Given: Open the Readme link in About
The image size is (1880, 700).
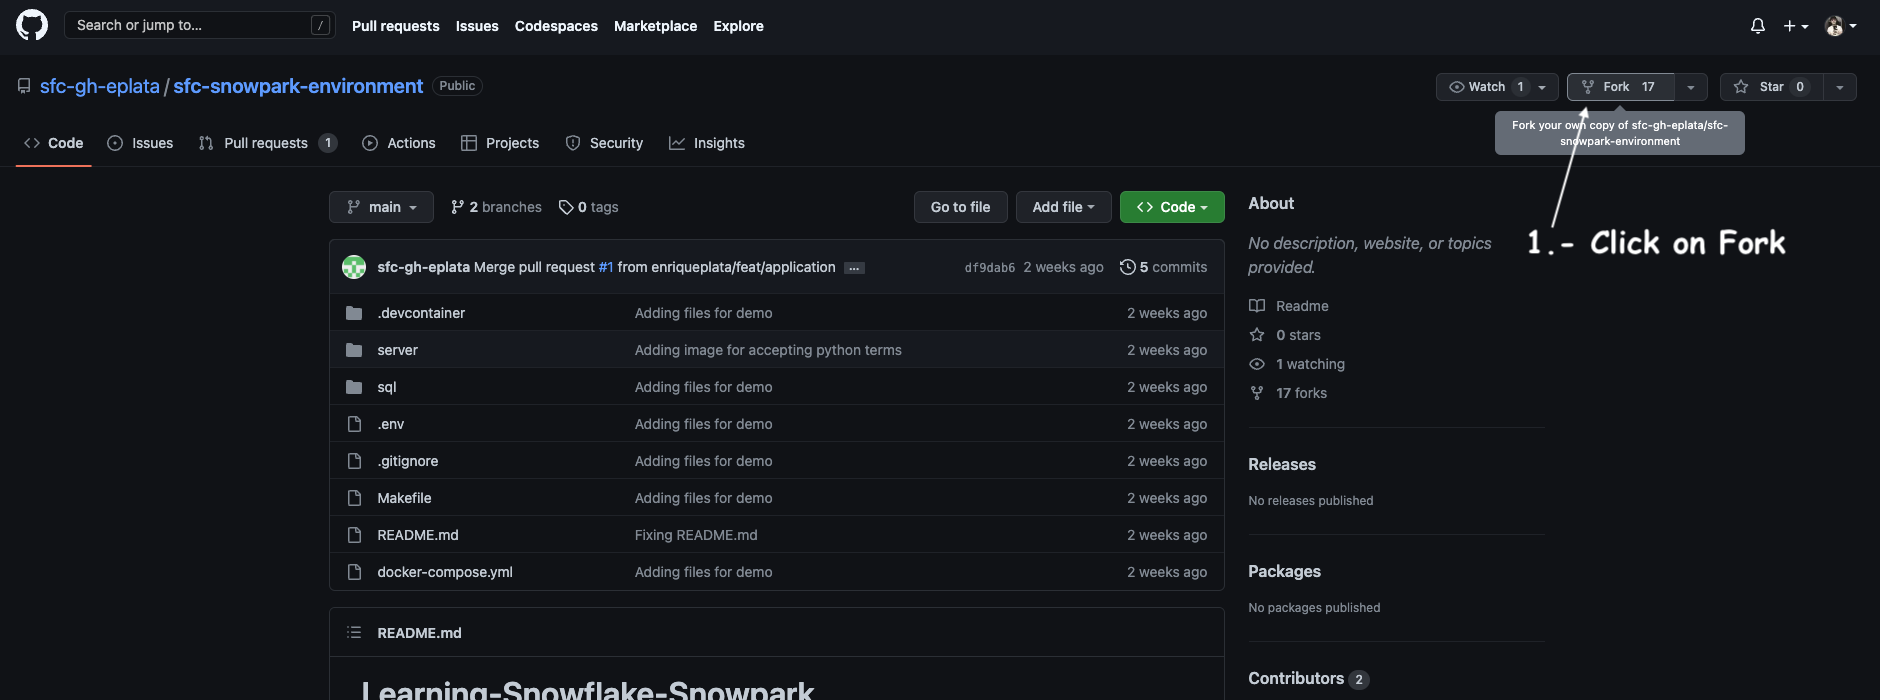Looking at the screenshot, I should tap(1289, 306).
